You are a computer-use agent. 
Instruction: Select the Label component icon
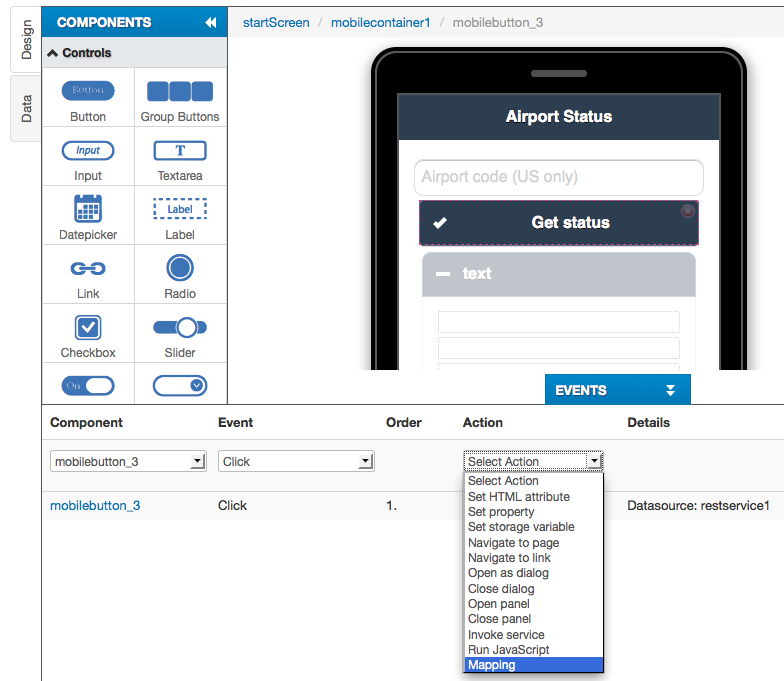tap(180, 209)
